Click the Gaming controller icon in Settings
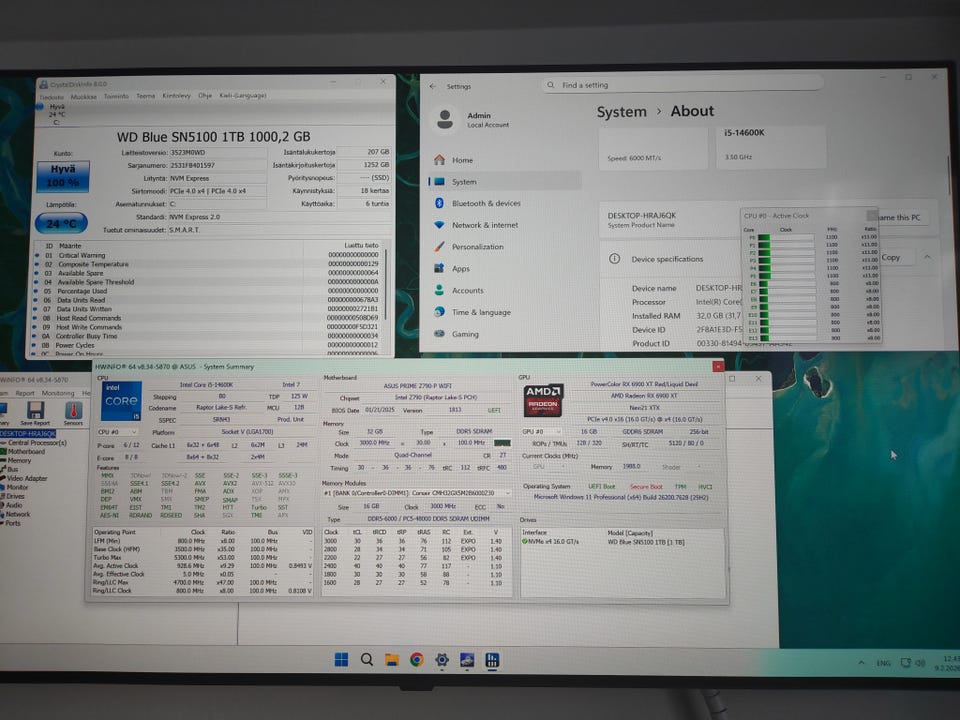960x720 pixels. click(439, 334)
